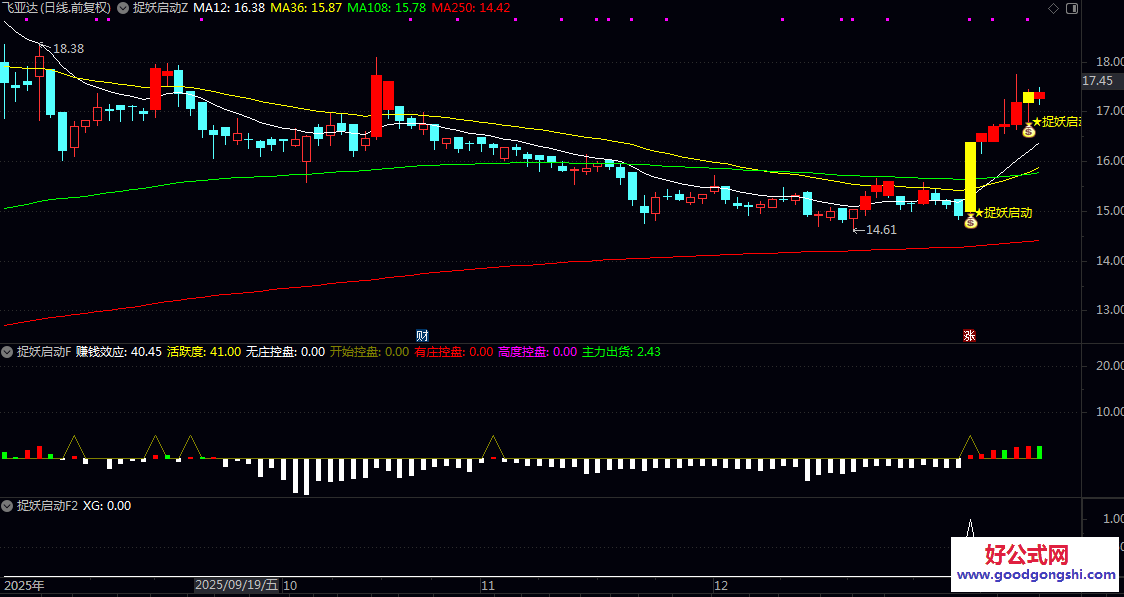Click the 飞亚达(日线.前复权) chart title

57,9
